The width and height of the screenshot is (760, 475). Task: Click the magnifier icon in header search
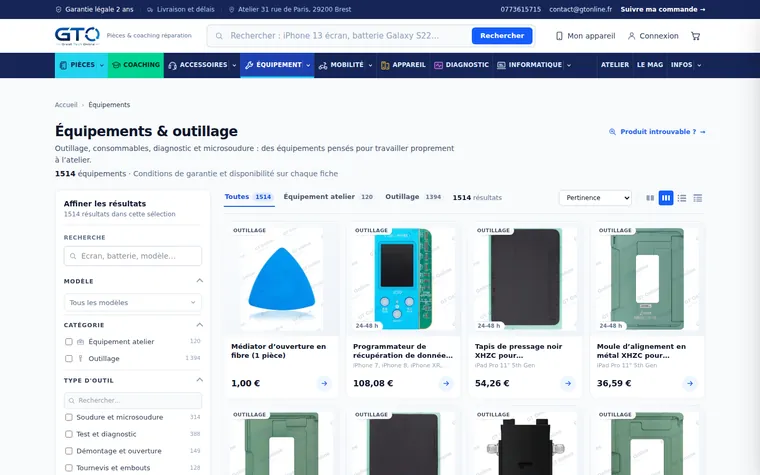(x=219, y=36)
